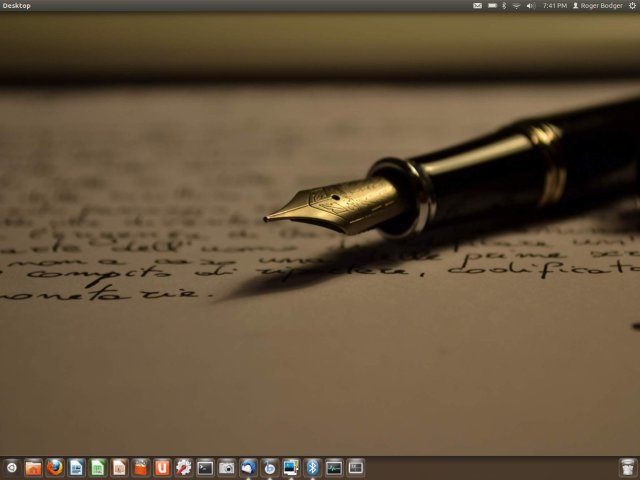Viewport: 640px width, 480px height.
Task: Open Ubuntu One from dock
Action: [162, 468]
